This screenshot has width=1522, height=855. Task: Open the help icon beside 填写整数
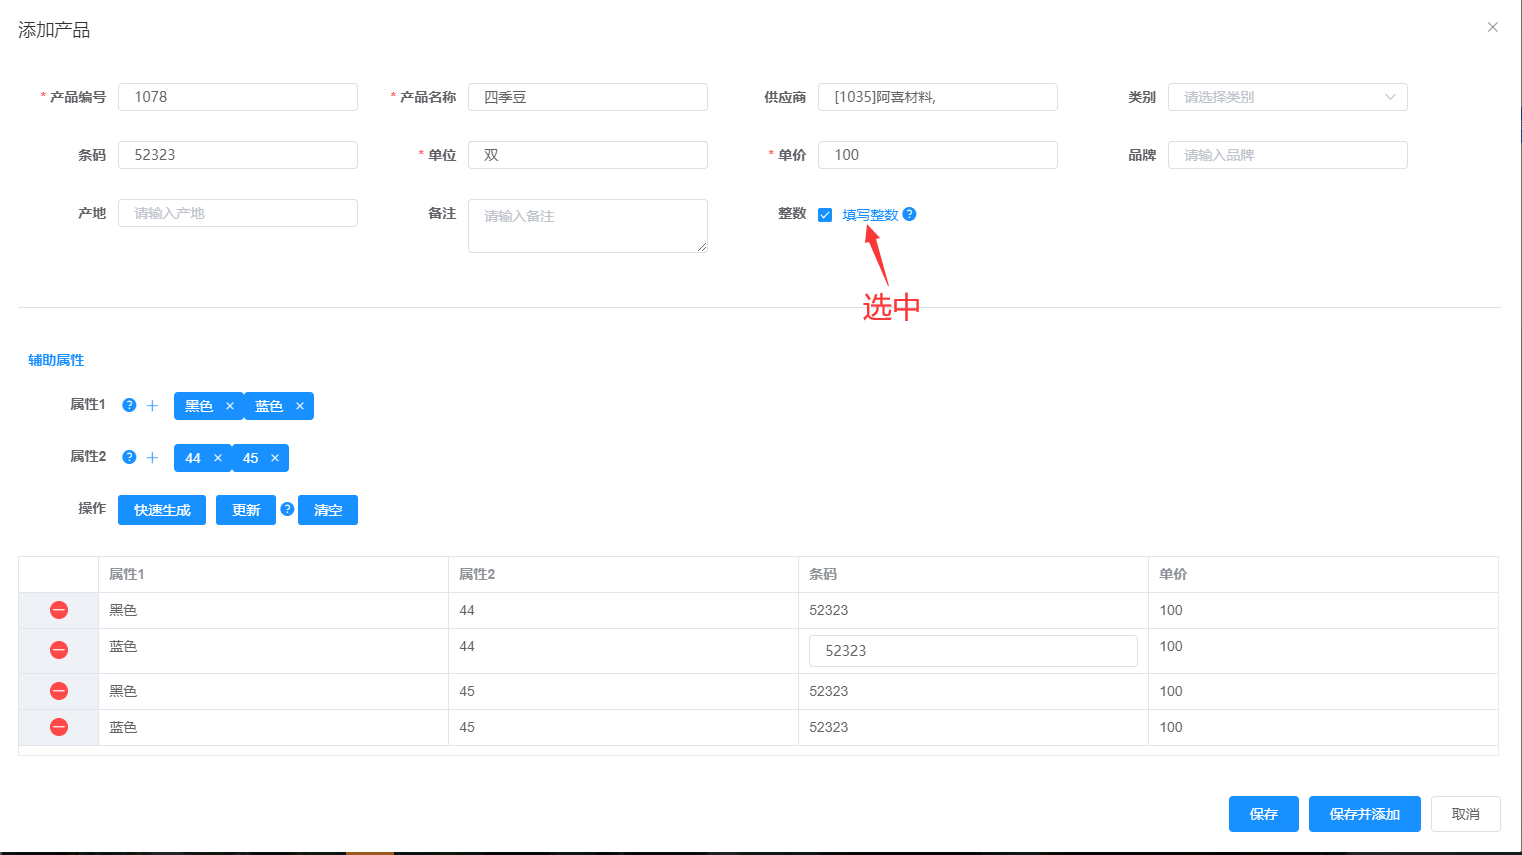[909, 214]
